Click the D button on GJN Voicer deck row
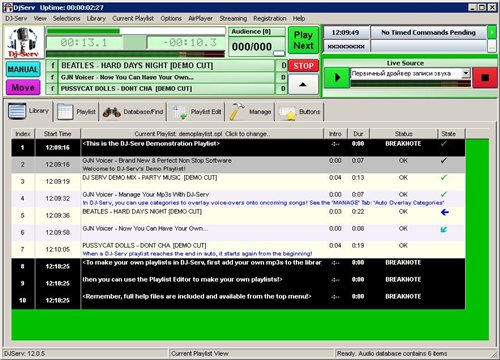 point(283,77)
